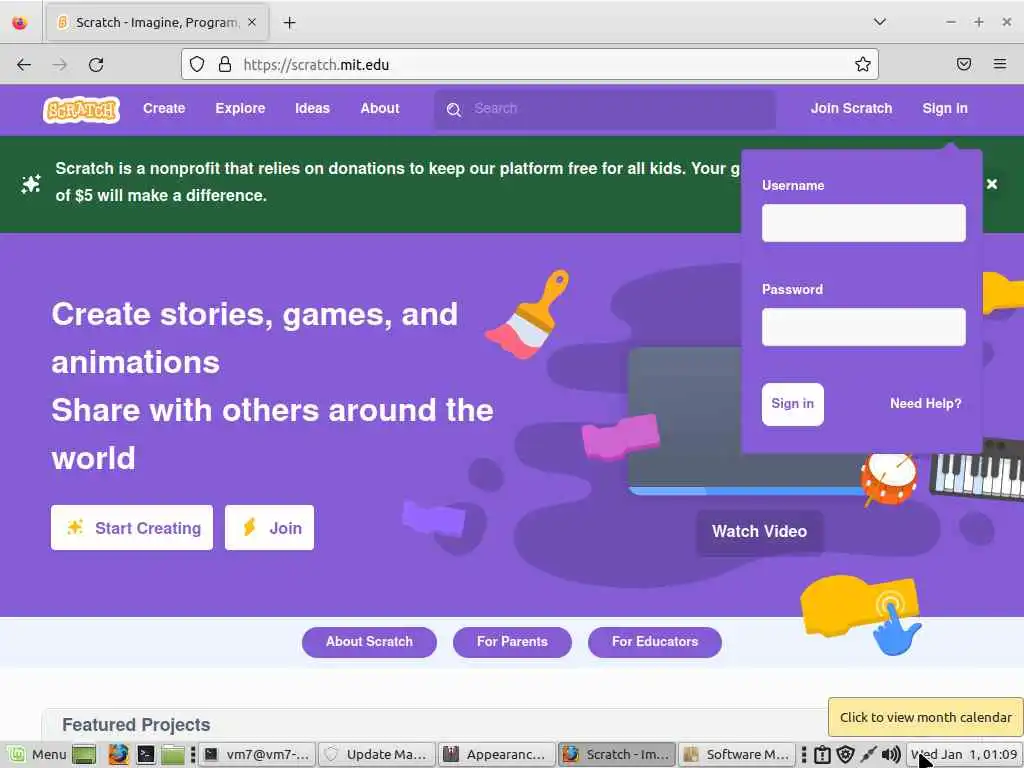The height and width of the screenshot is (768, 1024).
Task: Switch to the Update Manager window
Action: click(377, 755)
